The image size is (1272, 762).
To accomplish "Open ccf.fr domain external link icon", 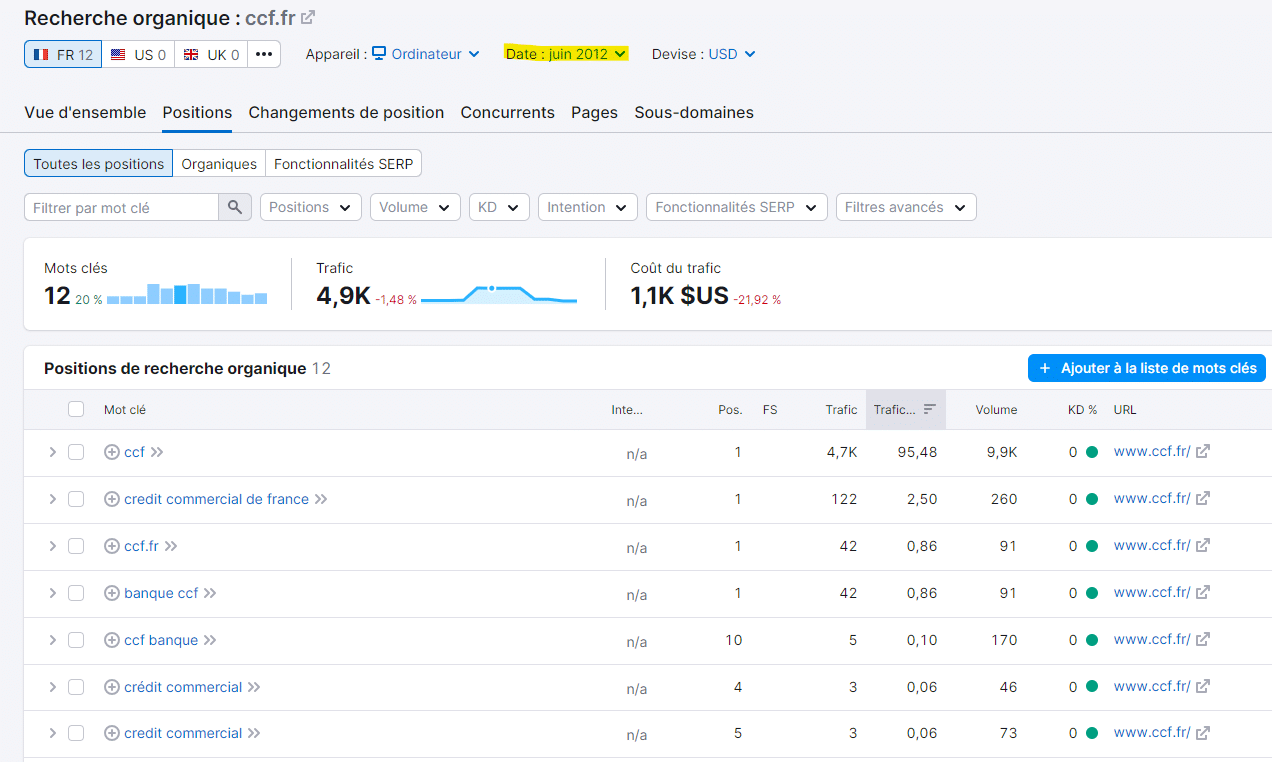I will click(x=309, y=17).
